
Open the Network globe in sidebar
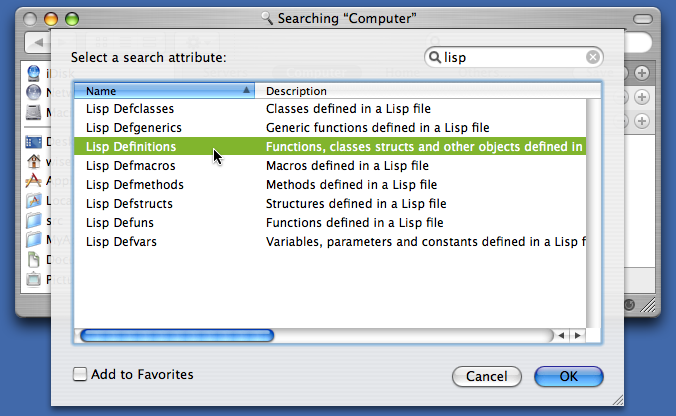point(34,92)
